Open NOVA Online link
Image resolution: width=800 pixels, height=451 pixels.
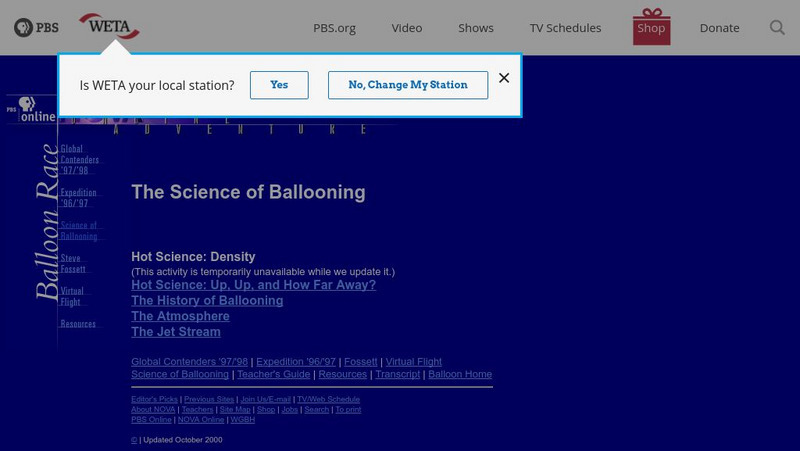point(201,419)
